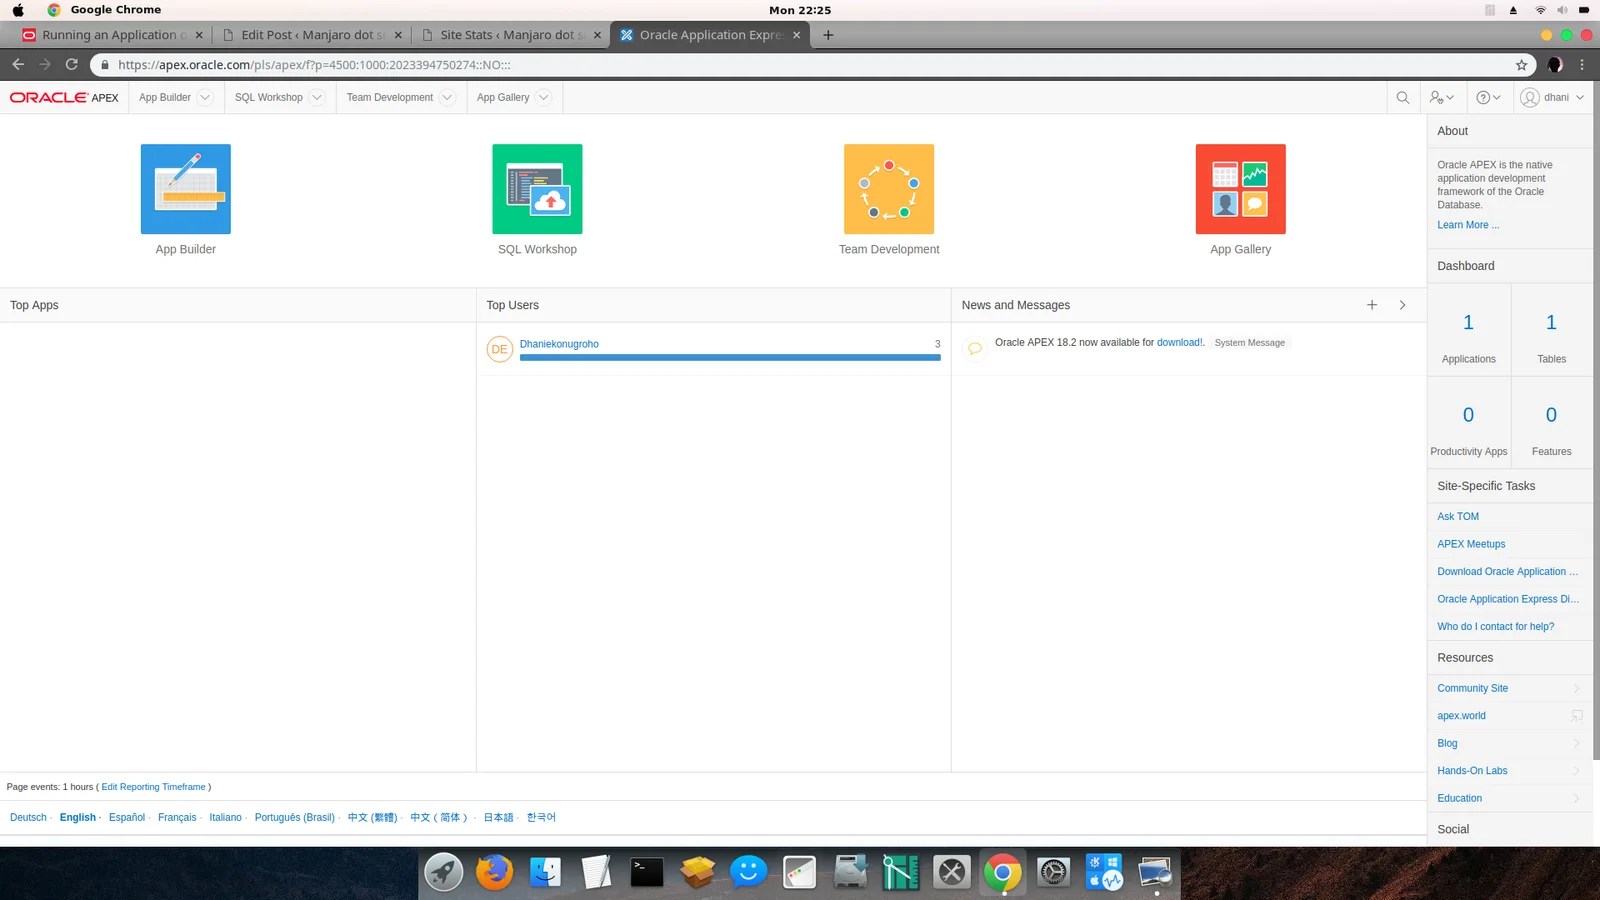Expand the Hands-On Labs resource arrow

click(1577, 771)
